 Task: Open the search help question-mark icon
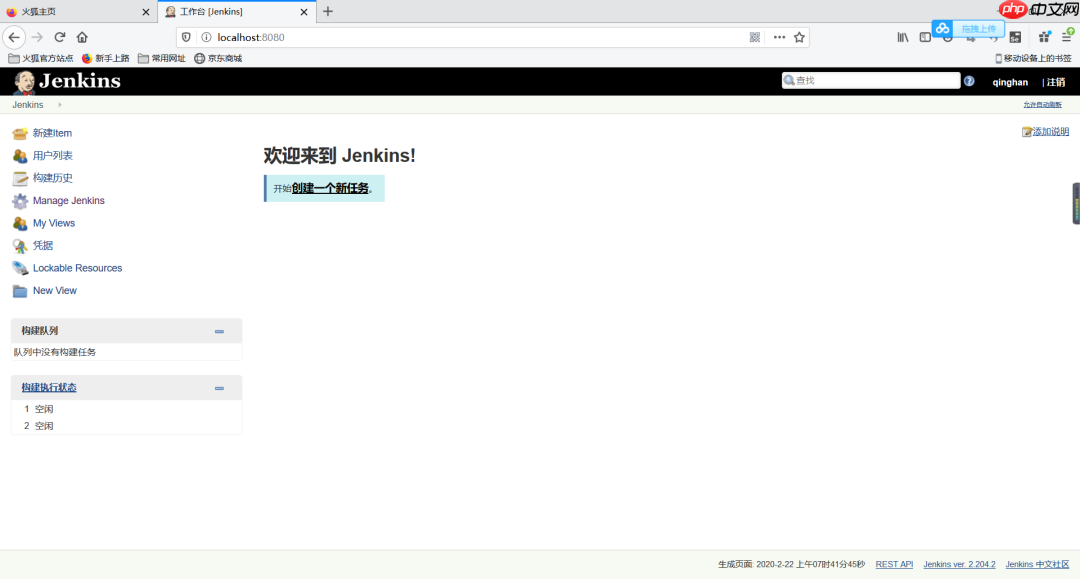(x=968, y=81)
